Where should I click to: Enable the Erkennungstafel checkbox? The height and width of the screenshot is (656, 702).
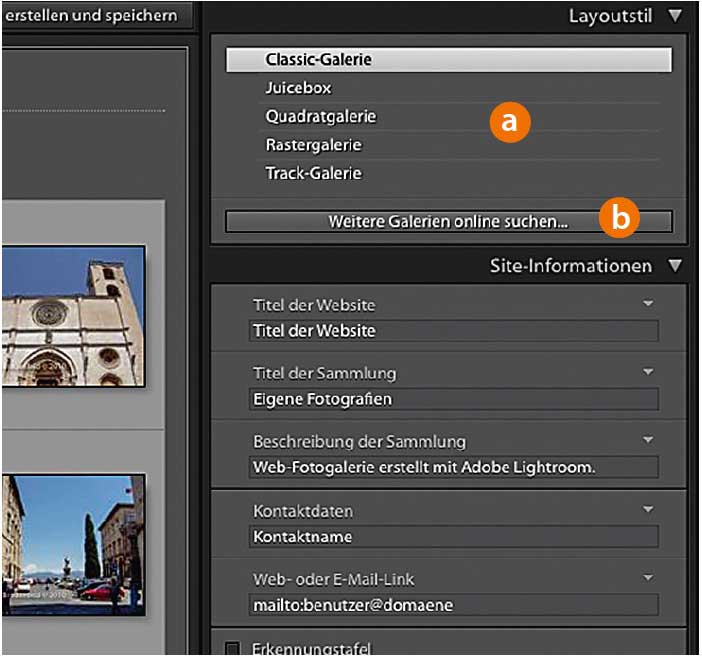pos(232,648)
